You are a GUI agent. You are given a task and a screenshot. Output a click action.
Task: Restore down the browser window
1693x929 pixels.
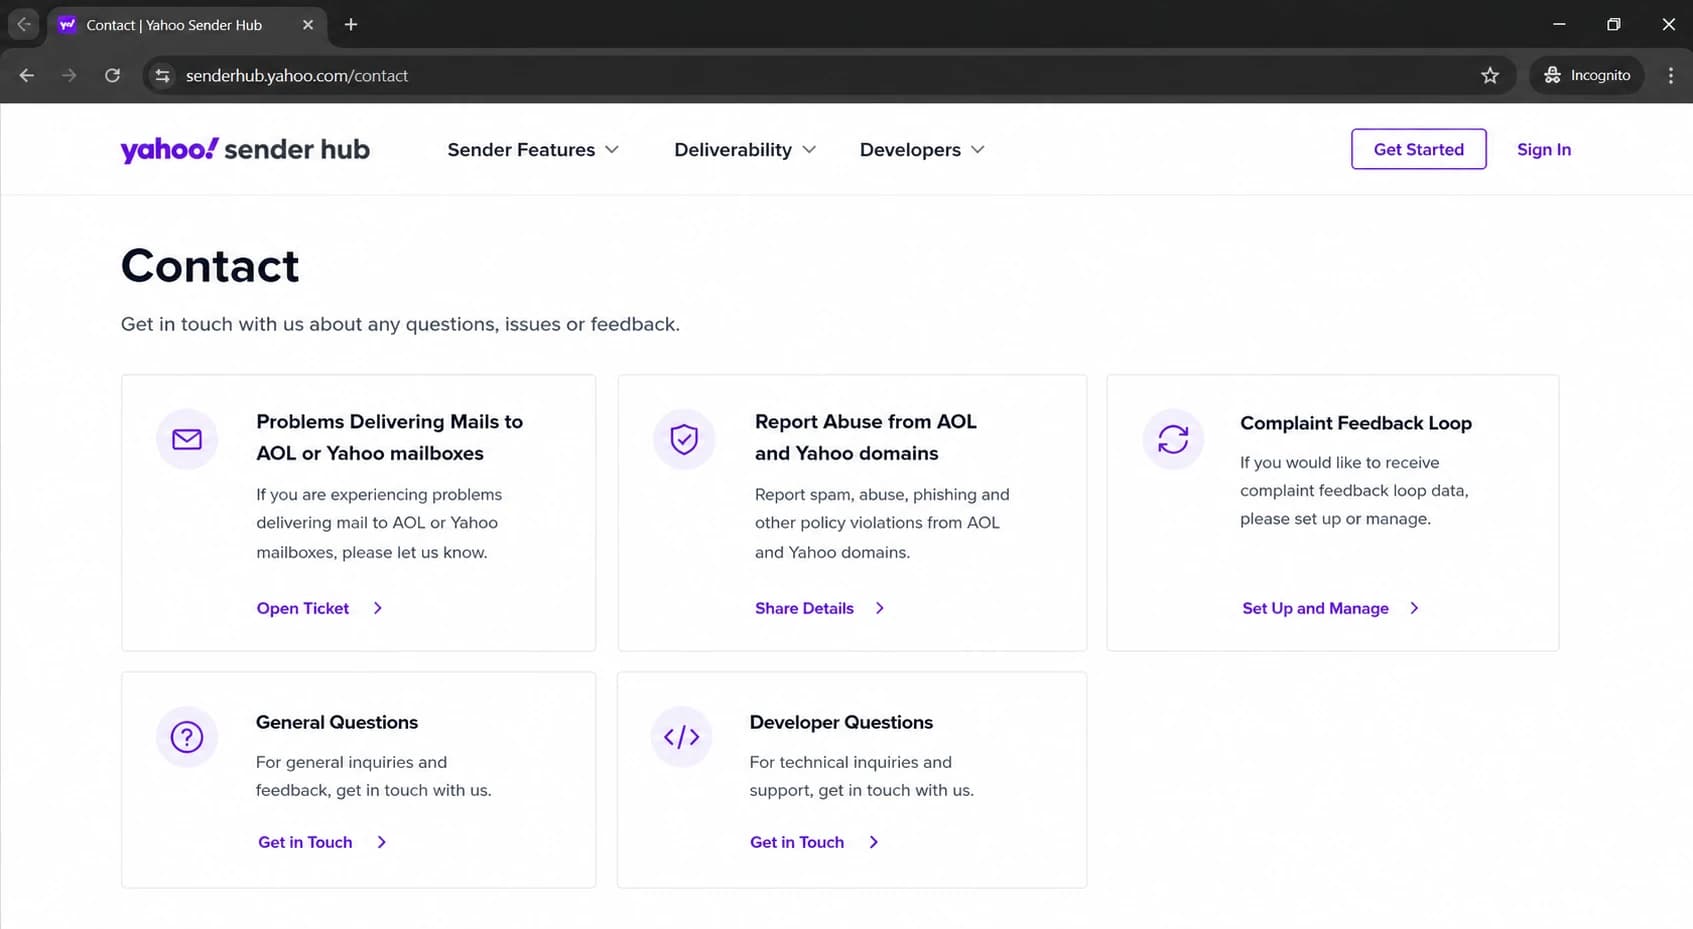1613,25
